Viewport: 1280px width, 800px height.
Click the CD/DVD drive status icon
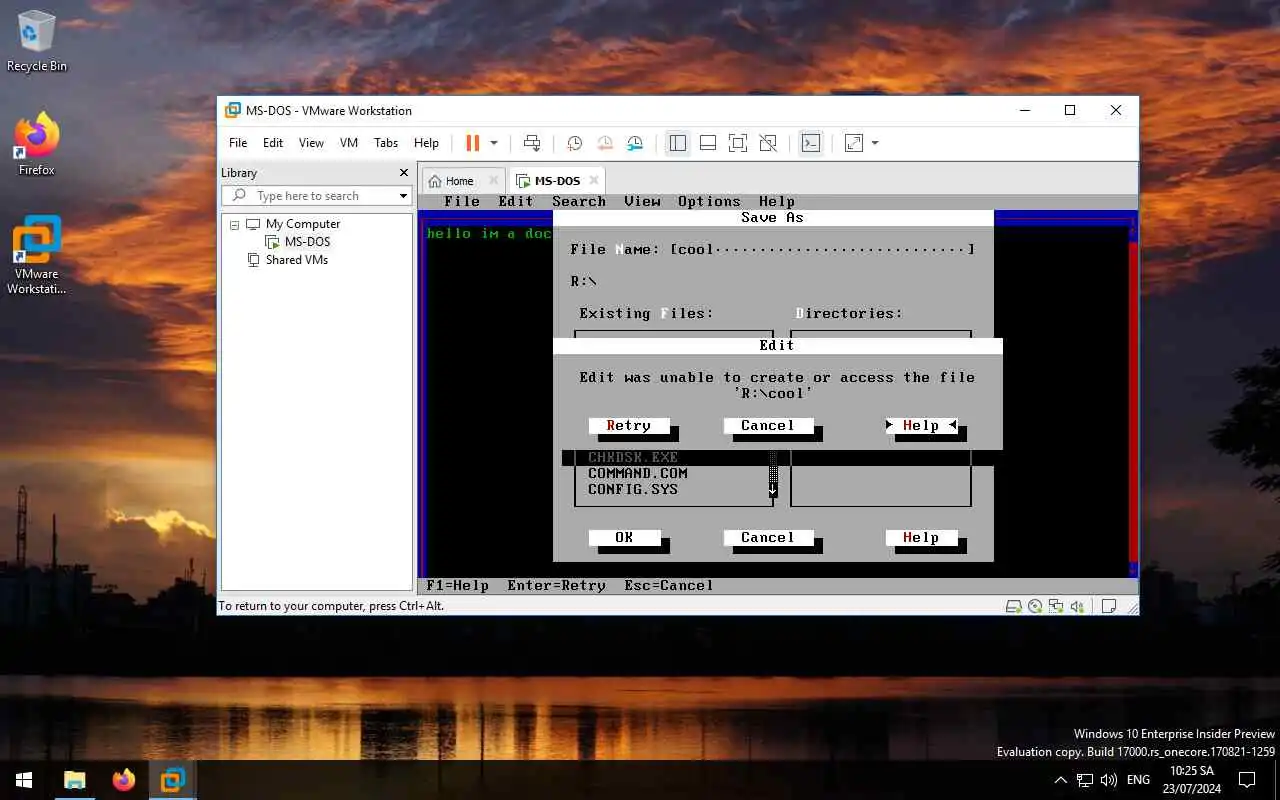coord(1035,606)
